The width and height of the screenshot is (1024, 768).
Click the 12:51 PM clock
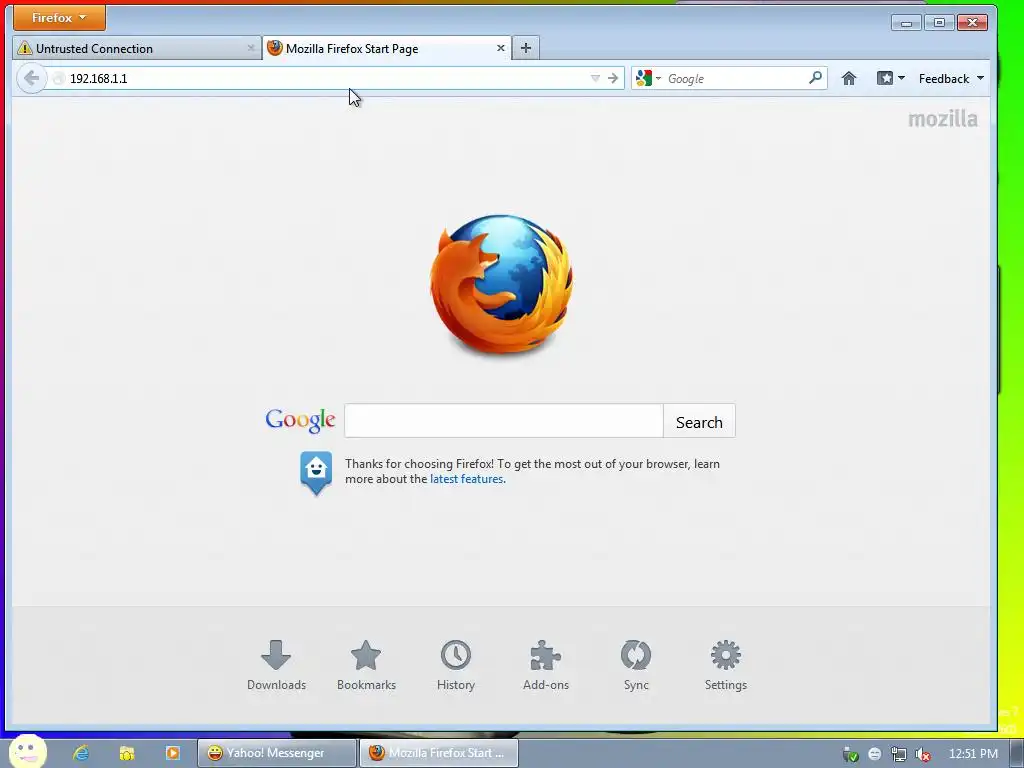coord(973,754)
